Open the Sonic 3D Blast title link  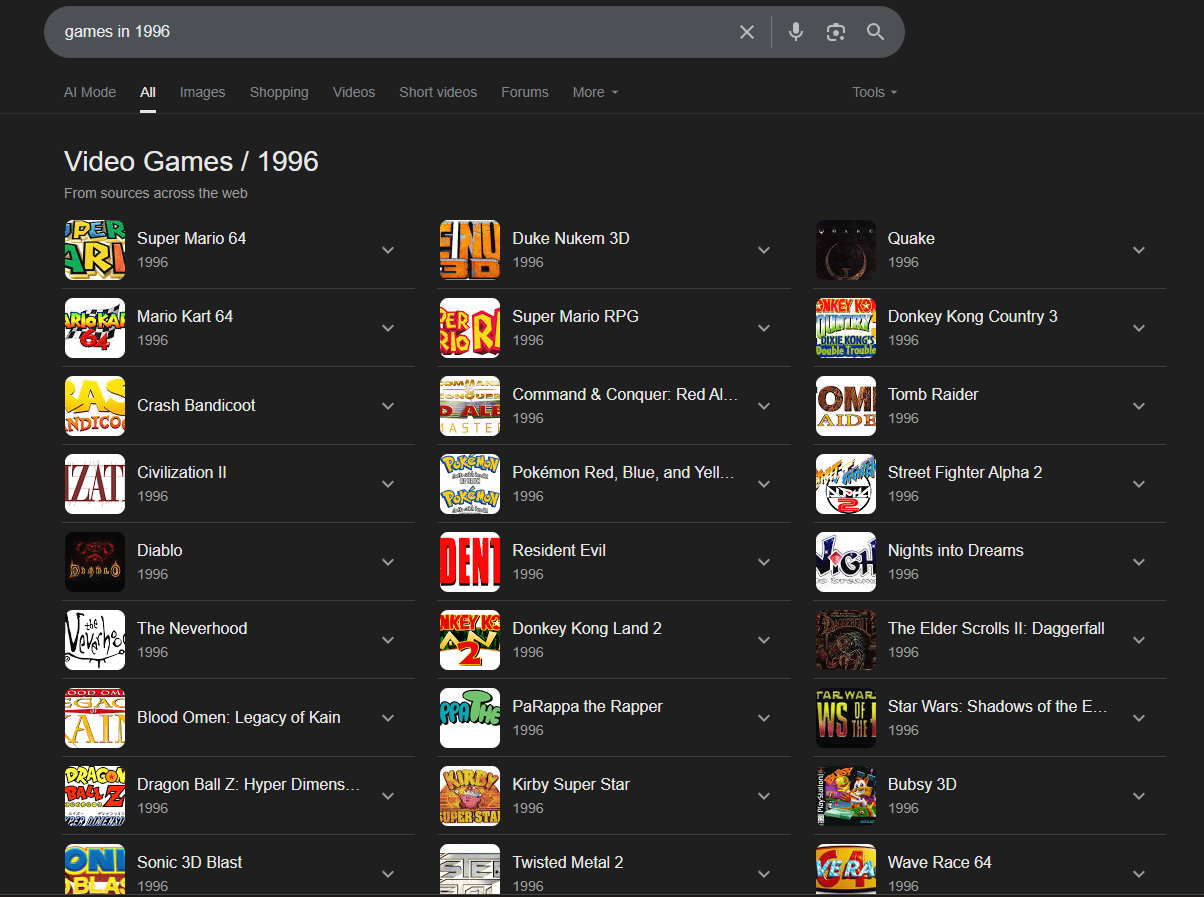[x=190, y=862]
